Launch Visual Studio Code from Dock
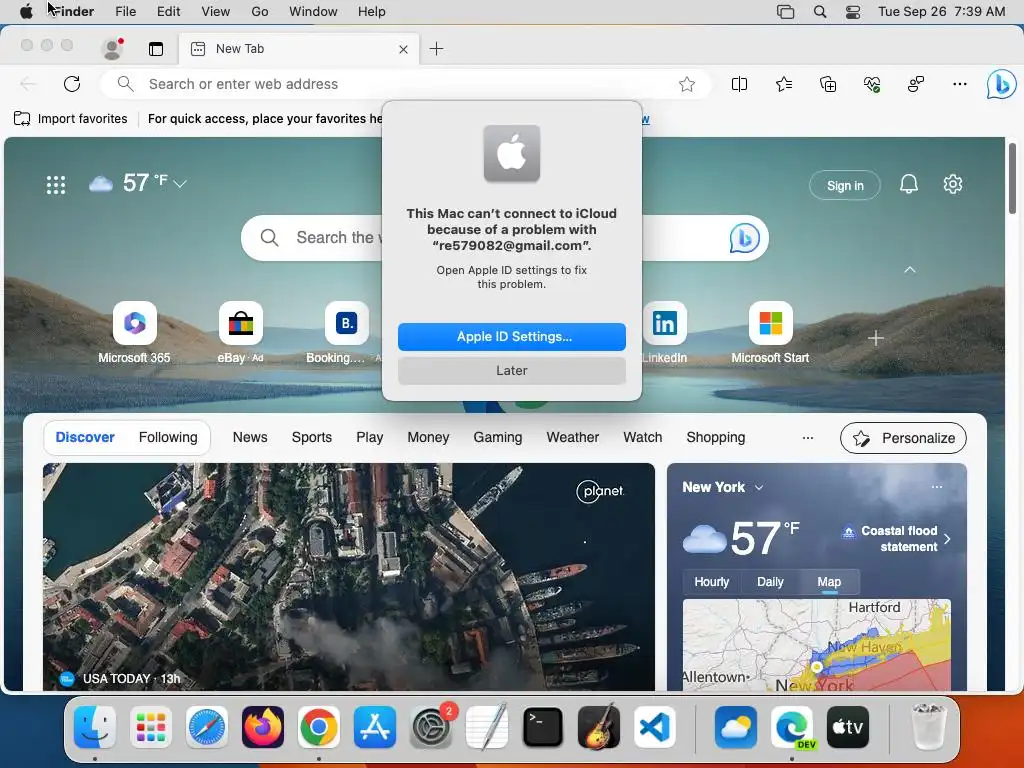Image resolution: width=1024 pixels, height=768 pixels. pos(654,727)
